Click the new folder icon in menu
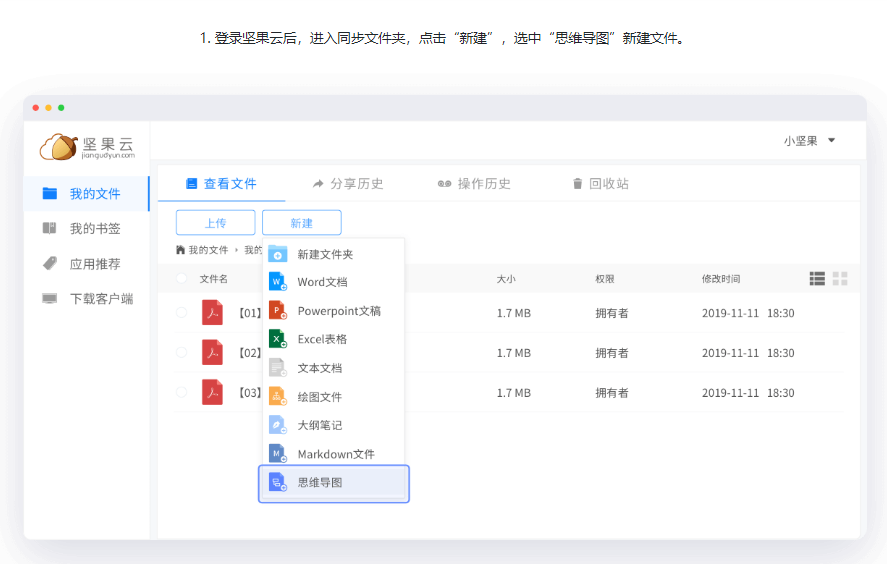Viewport: 887px width, 564px height. tap(278, 254)
